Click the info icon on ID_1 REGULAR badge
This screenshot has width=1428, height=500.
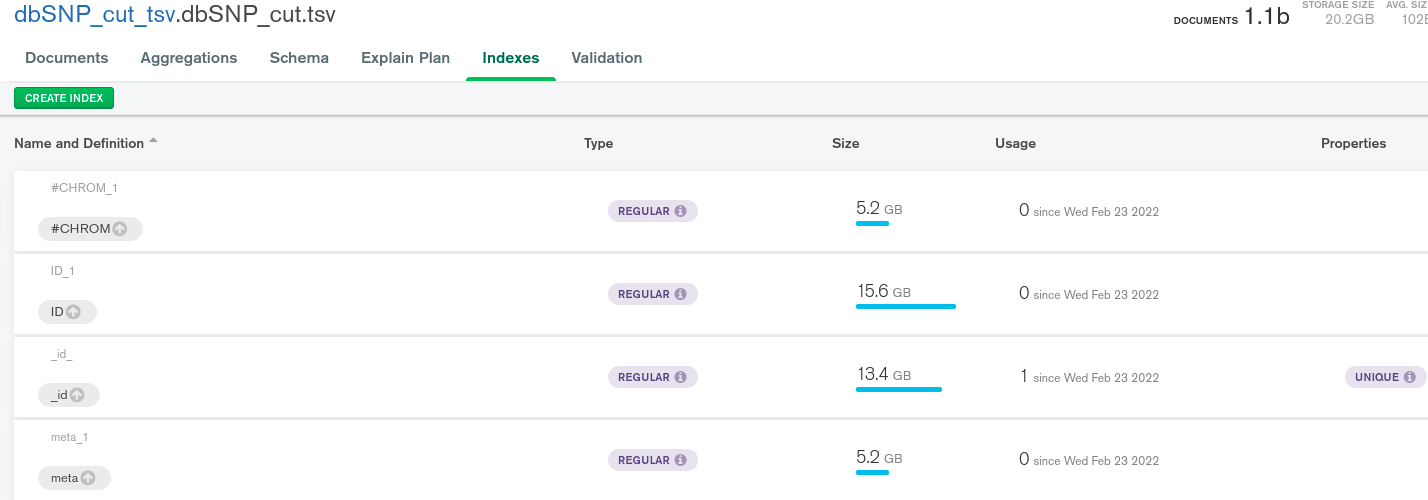pos(681,294)
